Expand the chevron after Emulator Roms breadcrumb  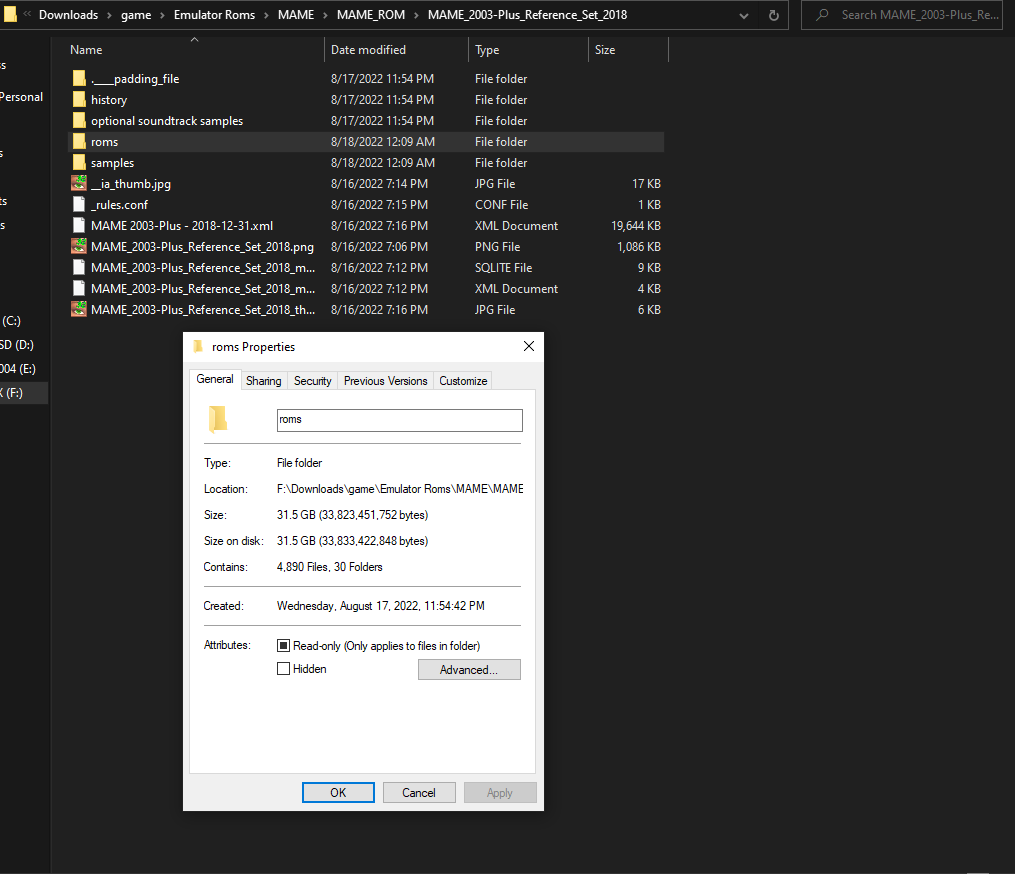[x=266, y=15]
